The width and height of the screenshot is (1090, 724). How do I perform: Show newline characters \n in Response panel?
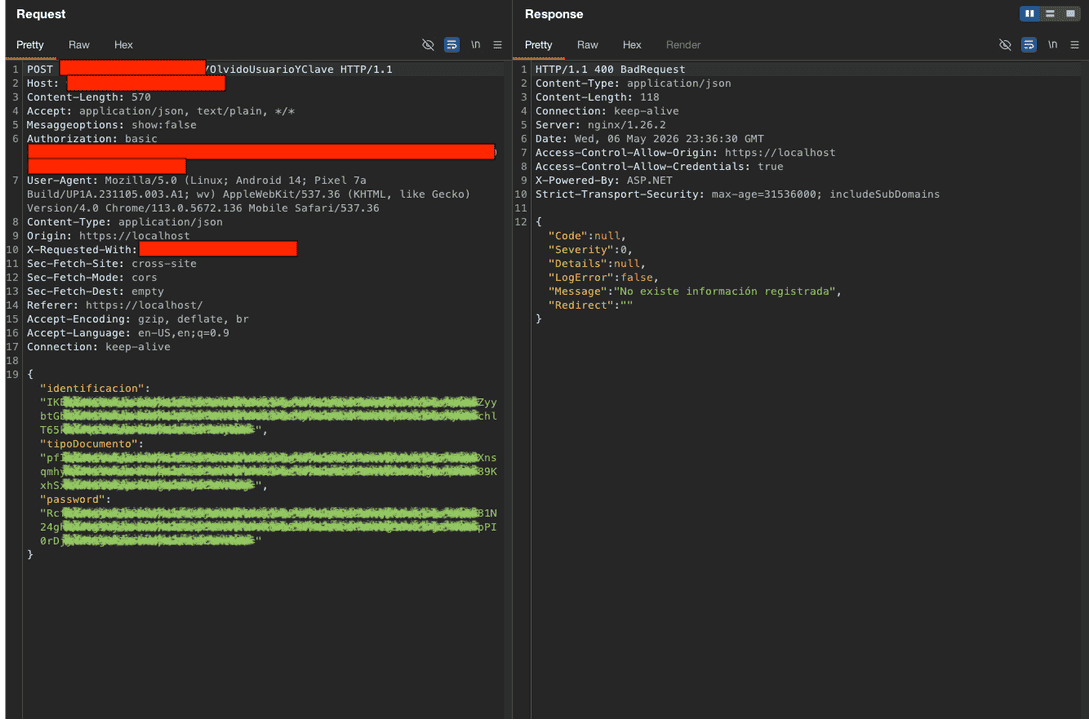pyautogui.click(x=1052, y=45)
